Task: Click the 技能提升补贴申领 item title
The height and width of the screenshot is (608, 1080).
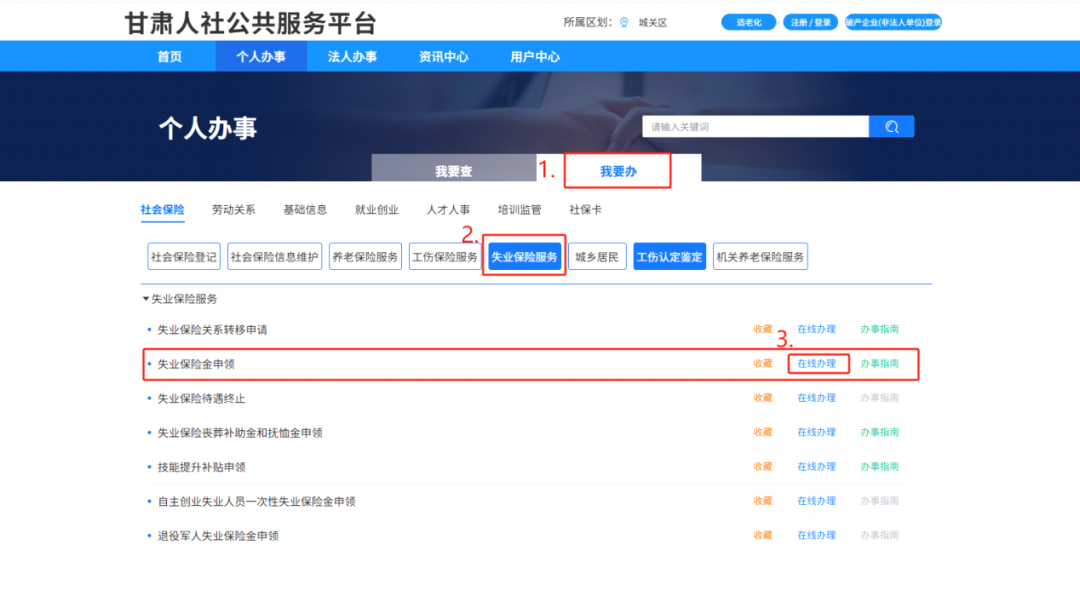Action: click(201, 468)
